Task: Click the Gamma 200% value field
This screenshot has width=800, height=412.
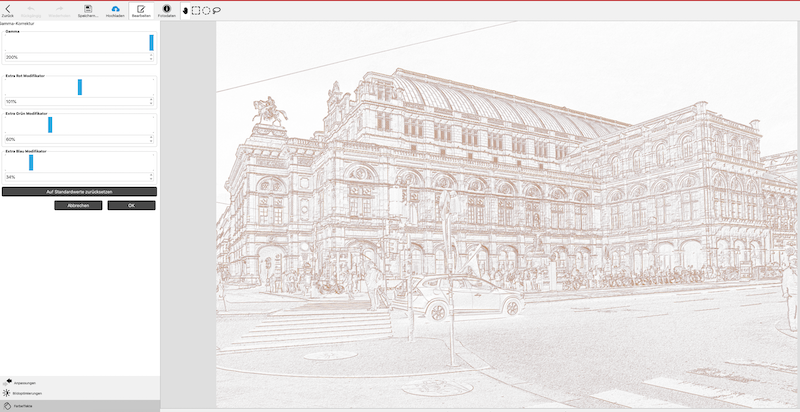Action: [x=77, y=58]
